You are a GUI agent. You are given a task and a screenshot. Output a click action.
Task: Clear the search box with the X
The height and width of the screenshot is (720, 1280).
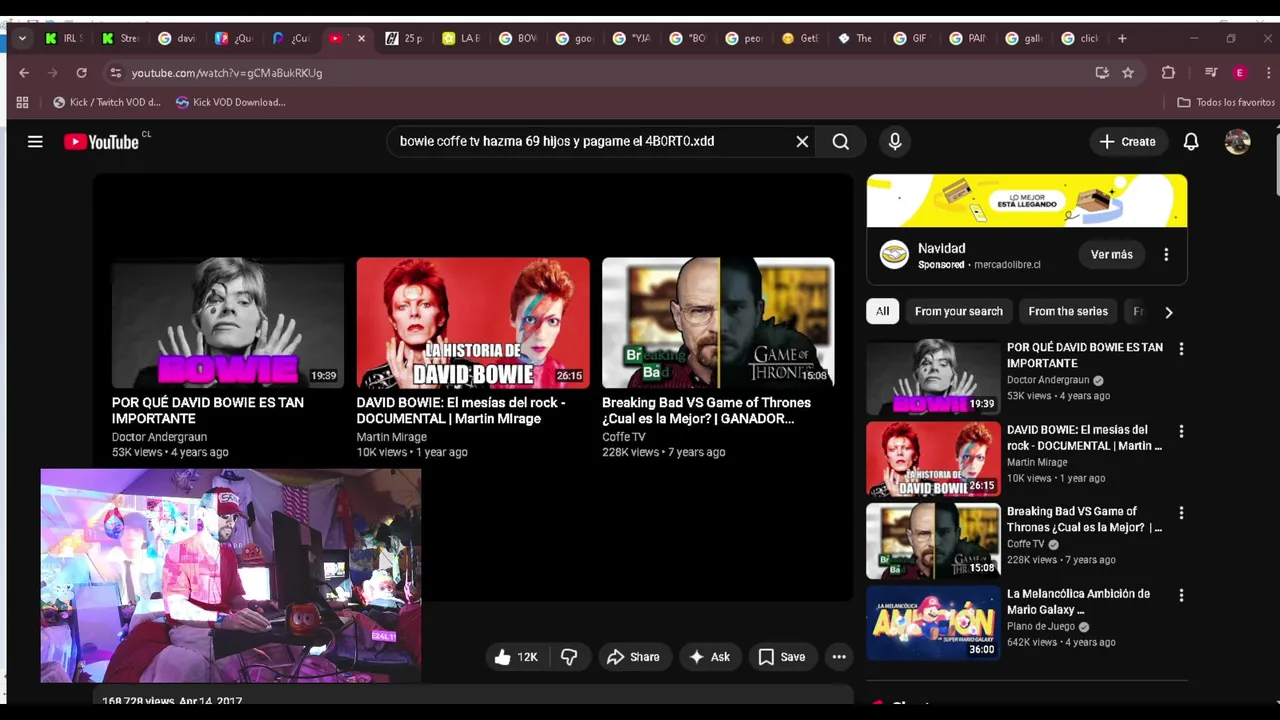tap(802, 142)
